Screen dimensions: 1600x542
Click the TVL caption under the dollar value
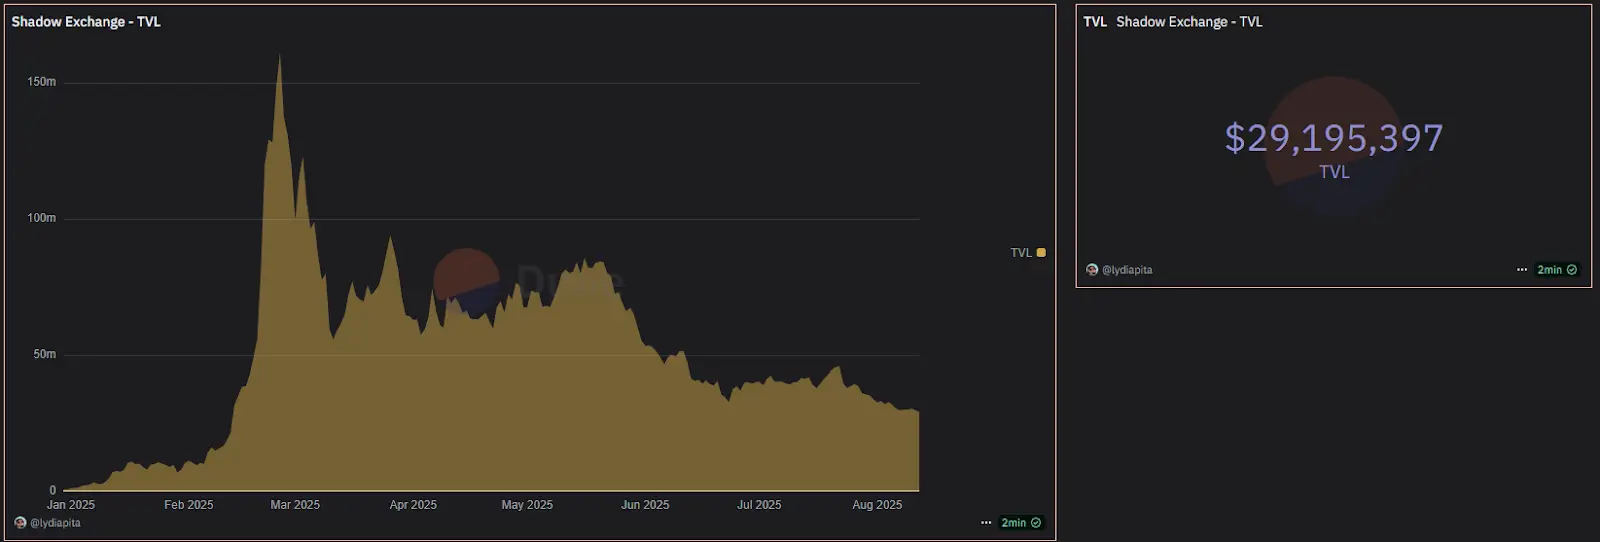(x=1334, y=172)
